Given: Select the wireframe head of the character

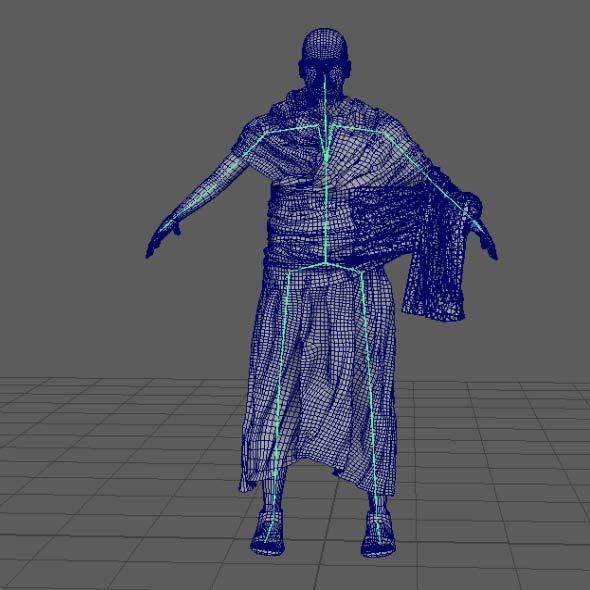Looking at the screenshot, I should point(325,60).
